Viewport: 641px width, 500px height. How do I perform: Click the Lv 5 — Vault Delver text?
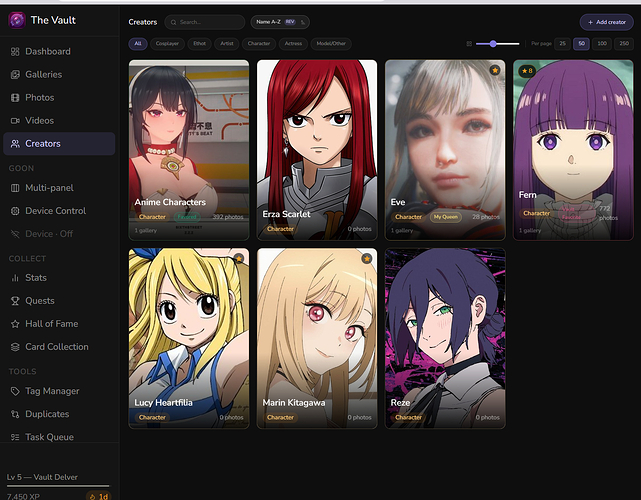point(42,477)
